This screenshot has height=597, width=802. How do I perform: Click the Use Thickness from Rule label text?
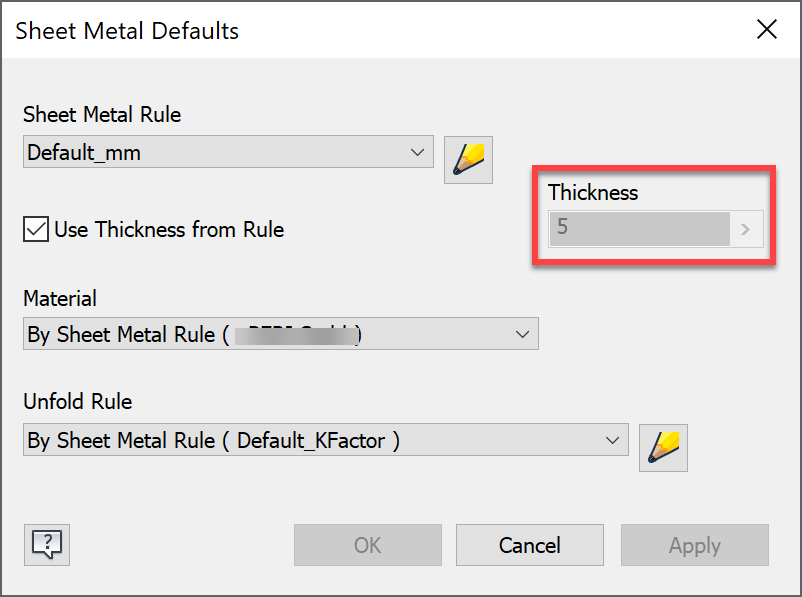[168, 230]
